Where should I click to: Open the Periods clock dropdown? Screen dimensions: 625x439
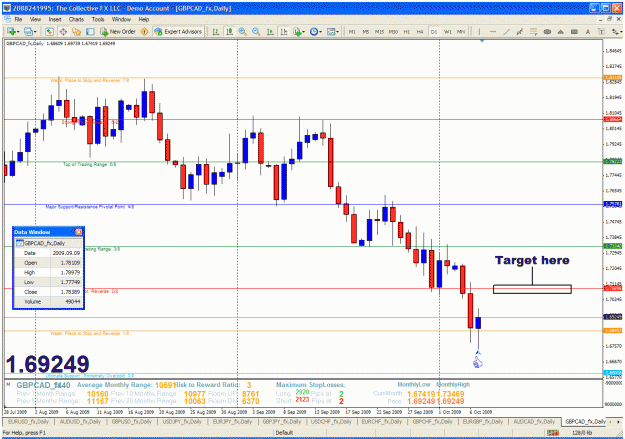[315, 31]
